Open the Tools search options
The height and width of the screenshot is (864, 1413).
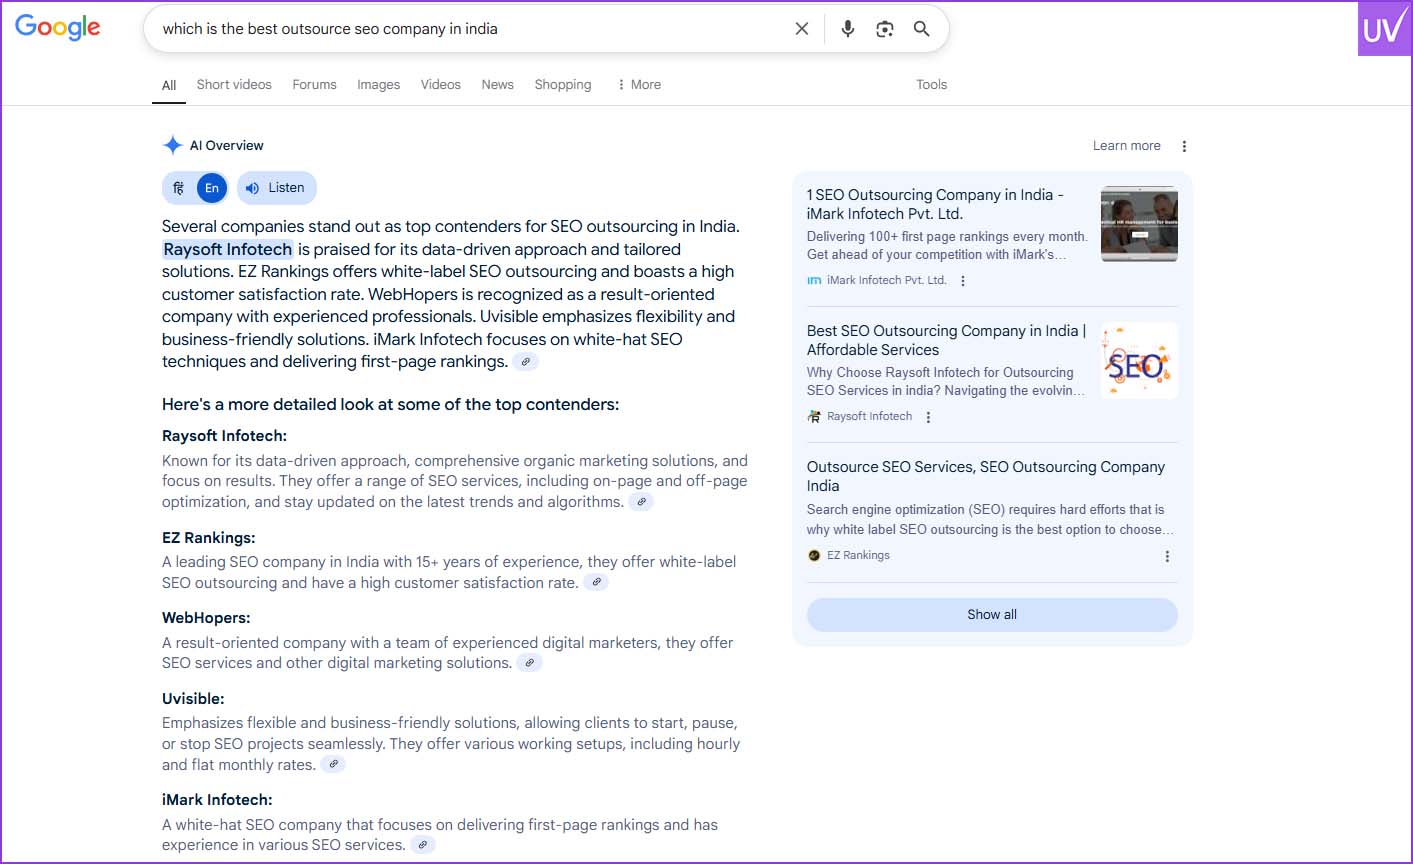[931, 85]
